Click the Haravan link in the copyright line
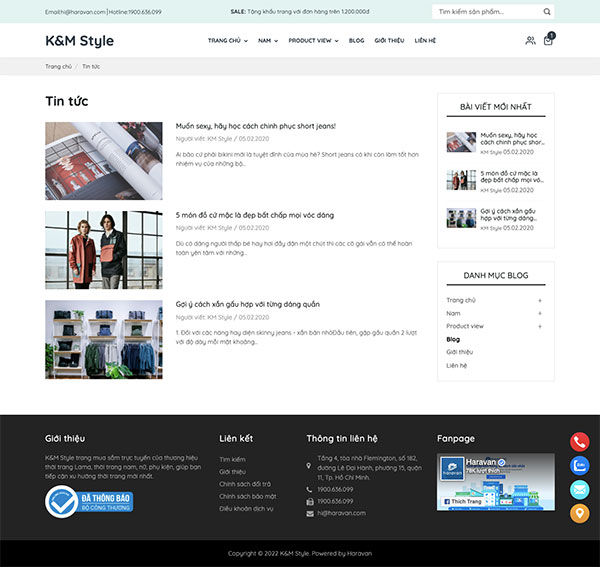Screen dimensions: 600x567 [359, 553]
